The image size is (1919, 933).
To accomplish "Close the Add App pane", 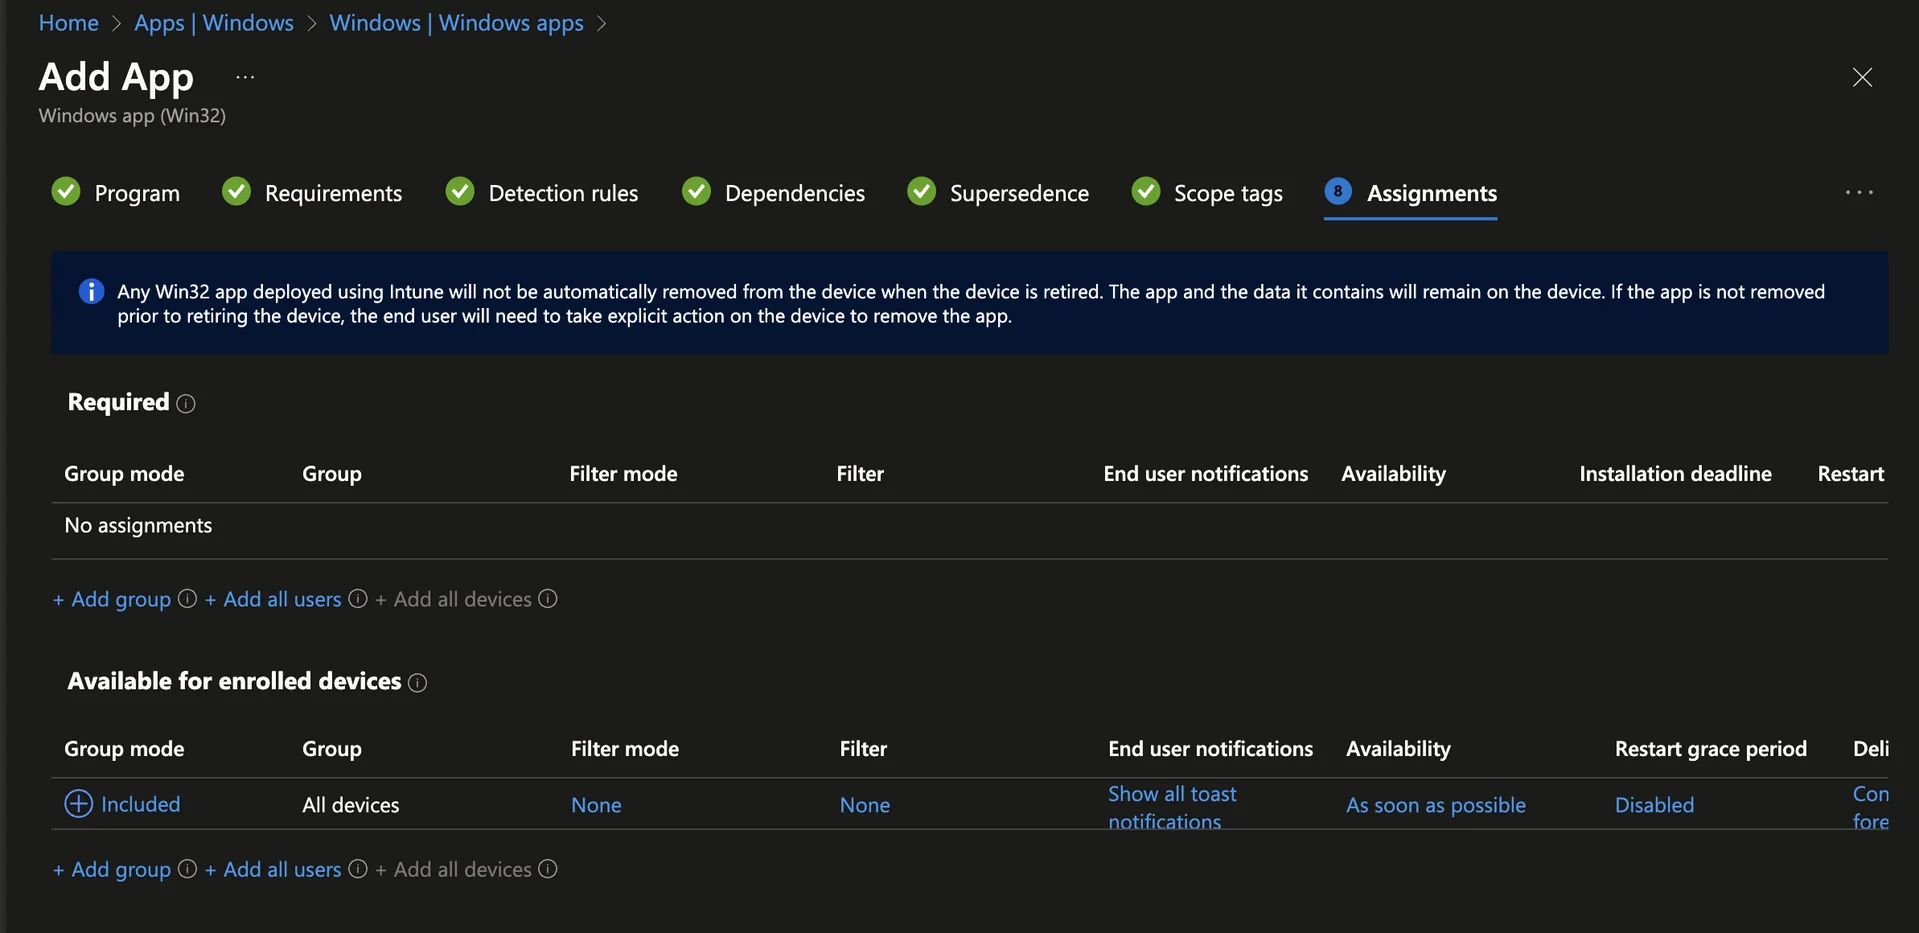I will [x=1862, y=77].
